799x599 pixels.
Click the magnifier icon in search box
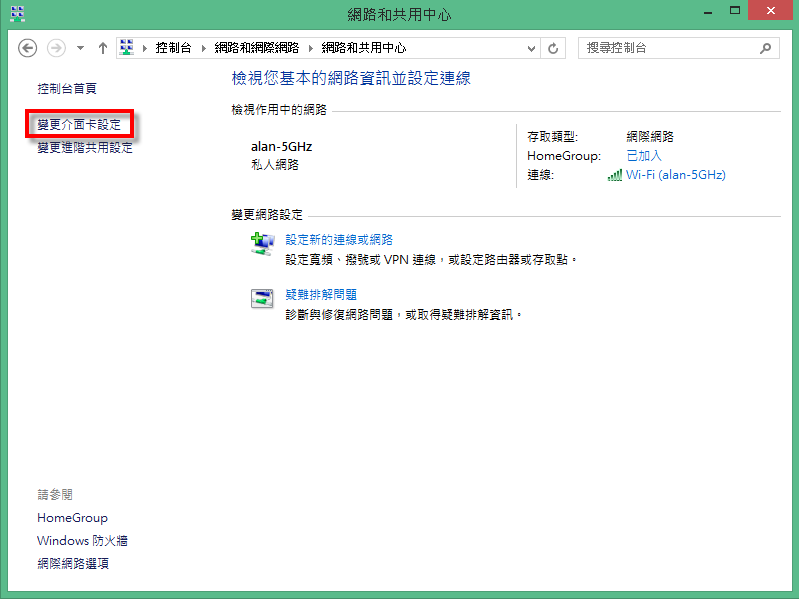tap(766, 48)
